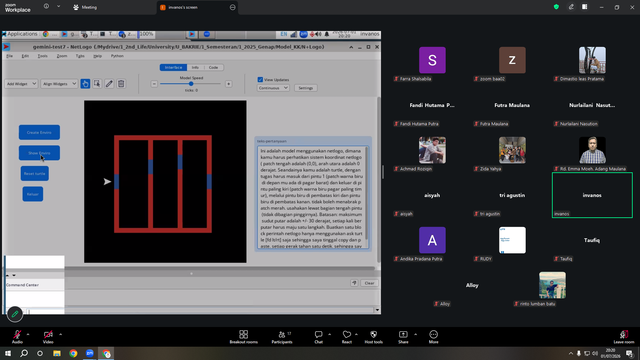
Task: Click rinto lumban batu's participant thumbnail
Action: pyautogui.click(x=552, y=285)
